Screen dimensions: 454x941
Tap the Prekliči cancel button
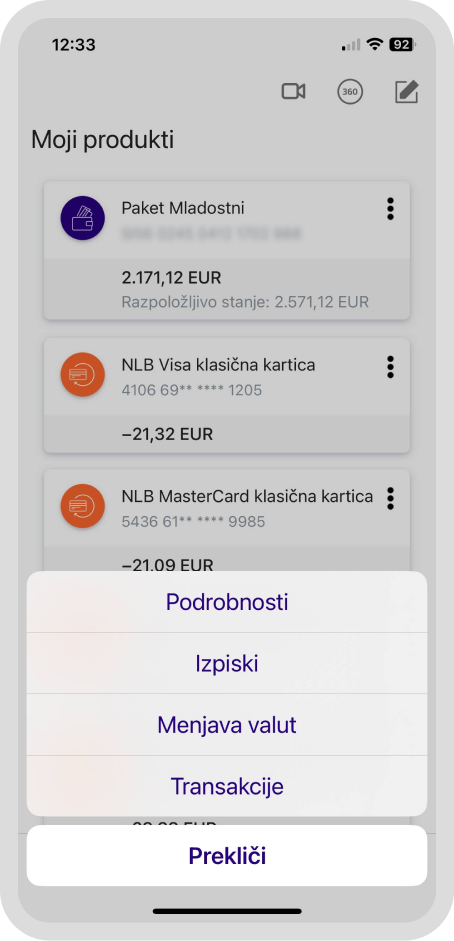(x=227, y=856)
